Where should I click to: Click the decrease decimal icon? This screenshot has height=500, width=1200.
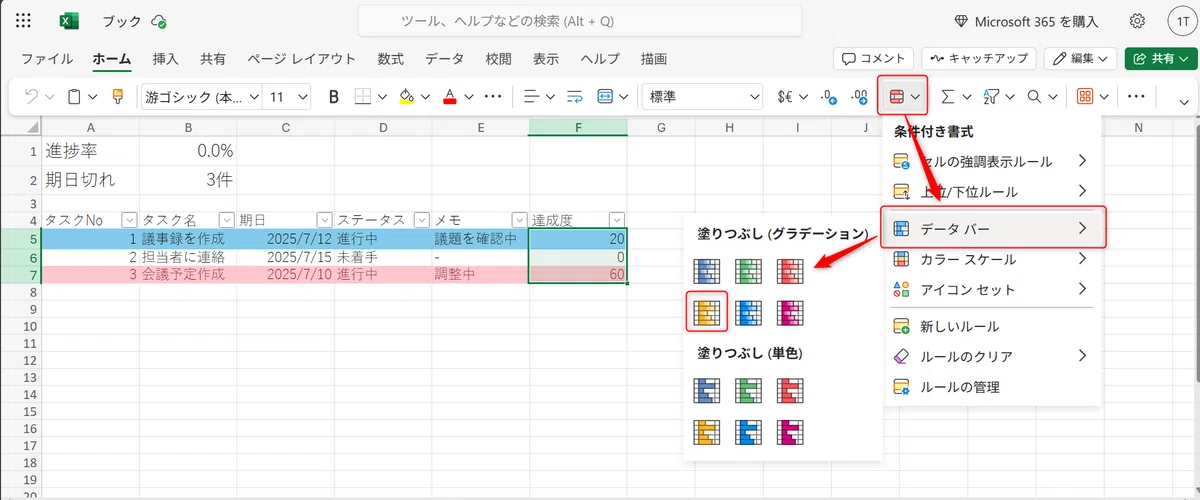tap(859, 97)
